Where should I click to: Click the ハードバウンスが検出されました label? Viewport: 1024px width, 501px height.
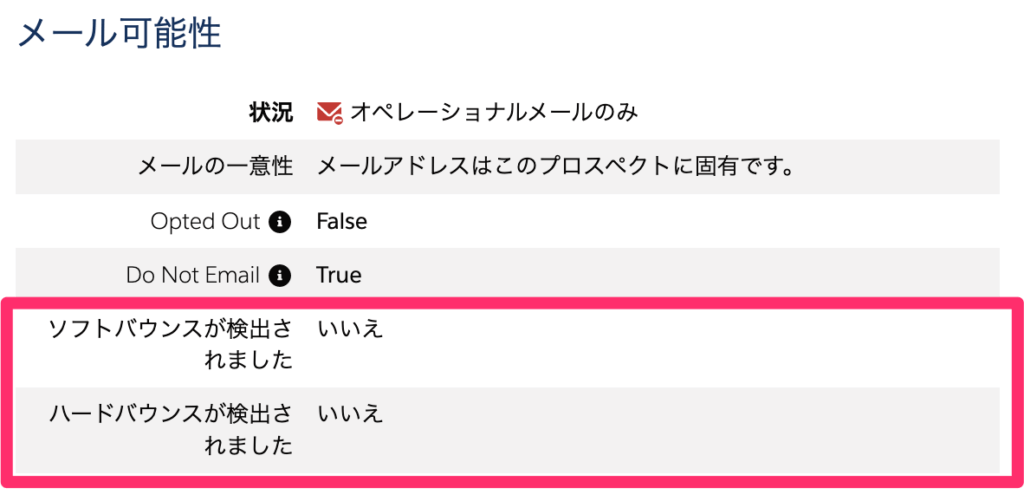tap(170, 428)
